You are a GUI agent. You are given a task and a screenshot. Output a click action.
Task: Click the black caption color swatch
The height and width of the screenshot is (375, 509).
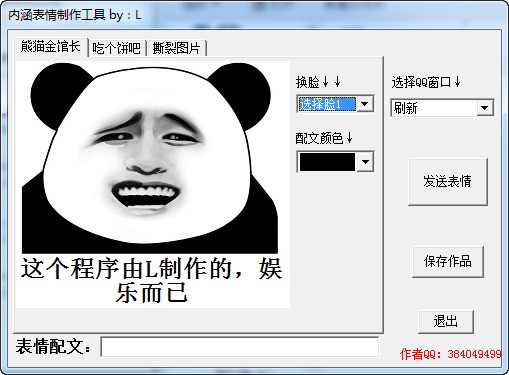(x=327, y=162)
